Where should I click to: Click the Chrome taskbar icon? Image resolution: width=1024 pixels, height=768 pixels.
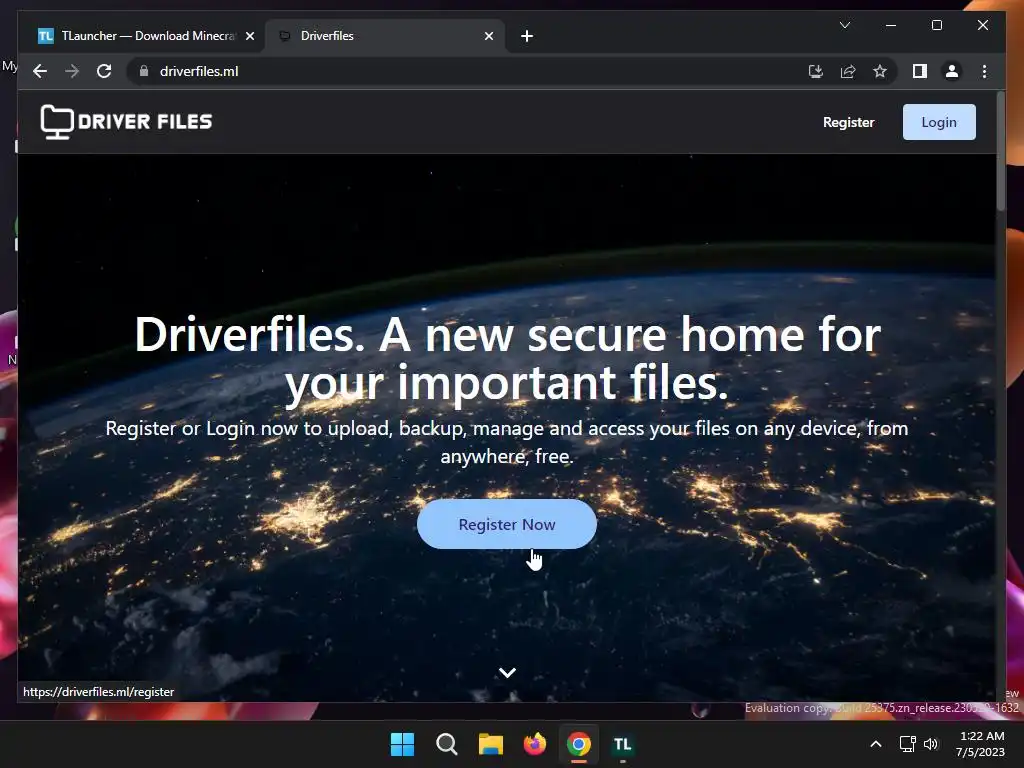pos(579,744)
